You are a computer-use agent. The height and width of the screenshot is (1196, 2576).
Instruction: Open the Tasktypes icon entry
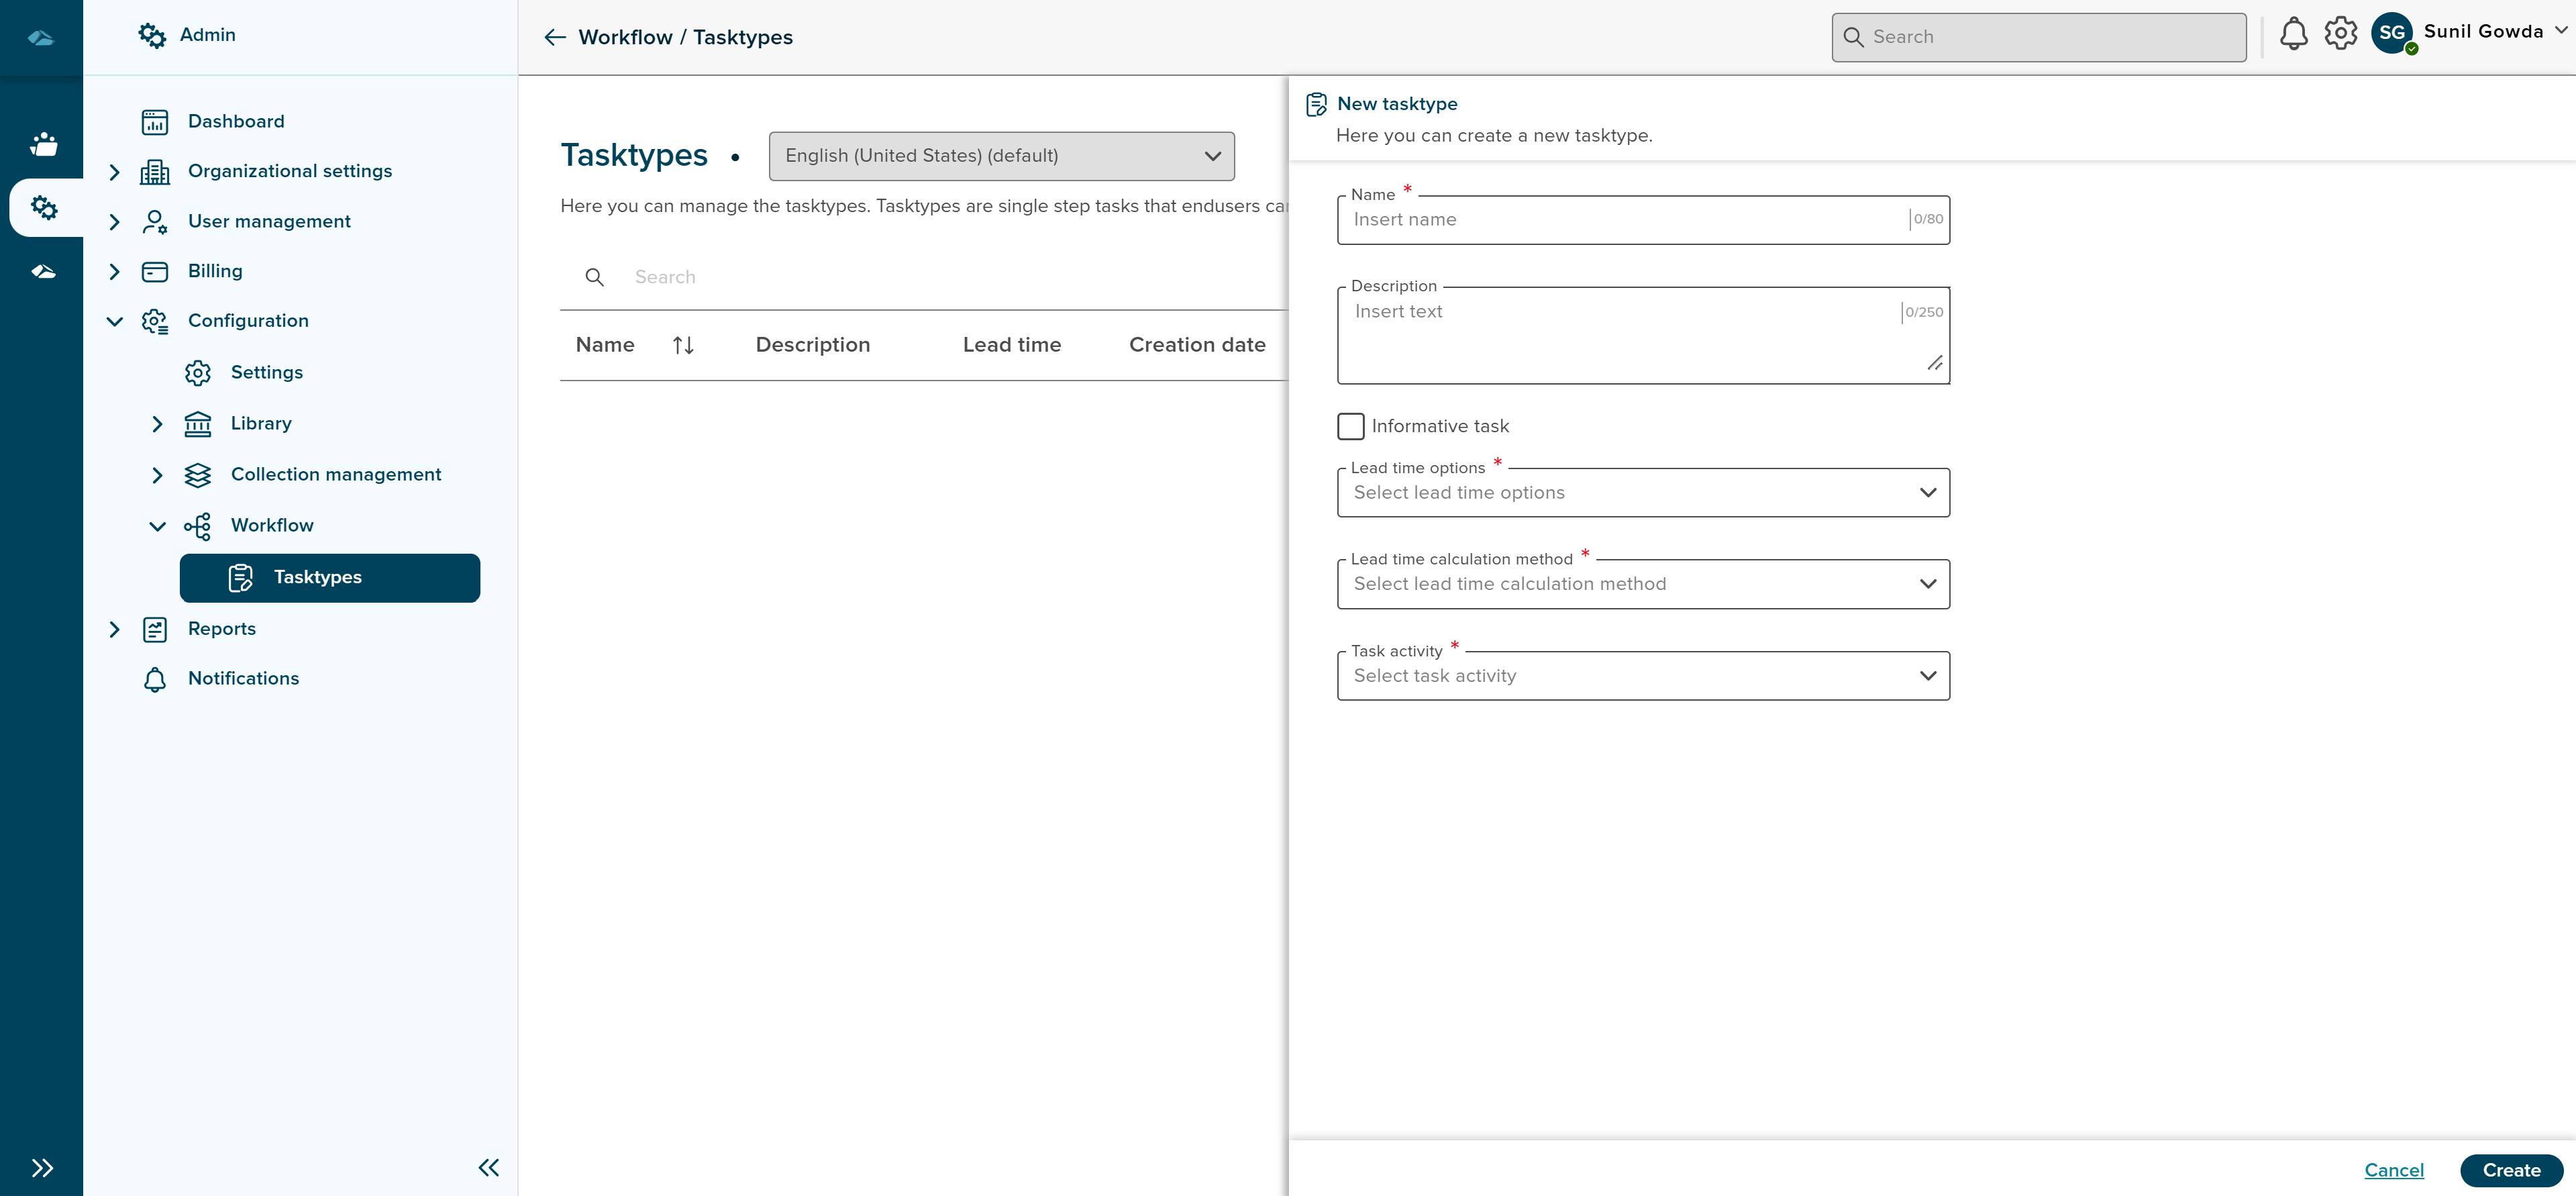coord(240,578)
